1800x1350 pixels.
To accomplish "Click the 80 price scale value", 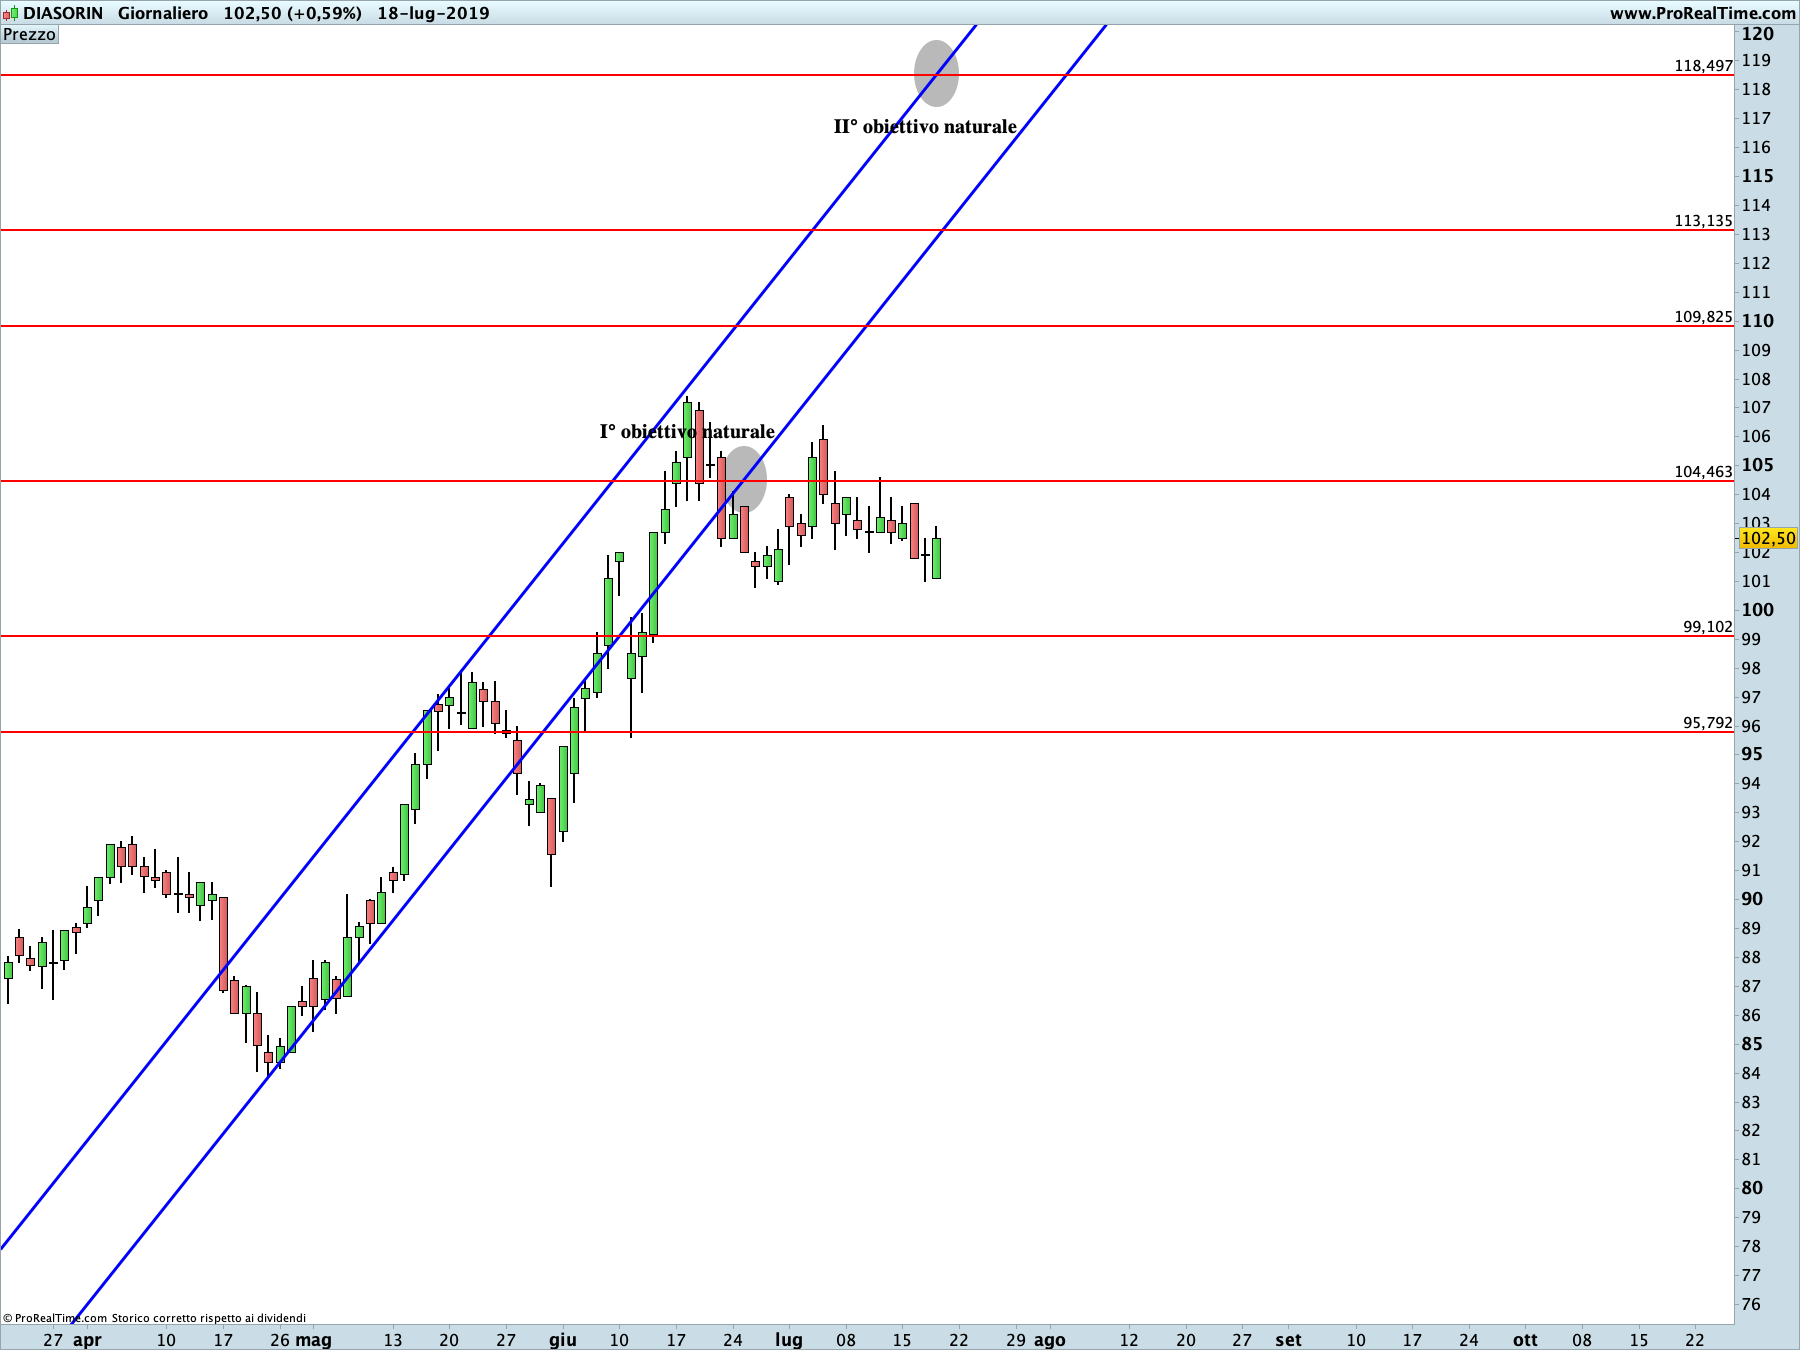I will tap(1752, 1188).
